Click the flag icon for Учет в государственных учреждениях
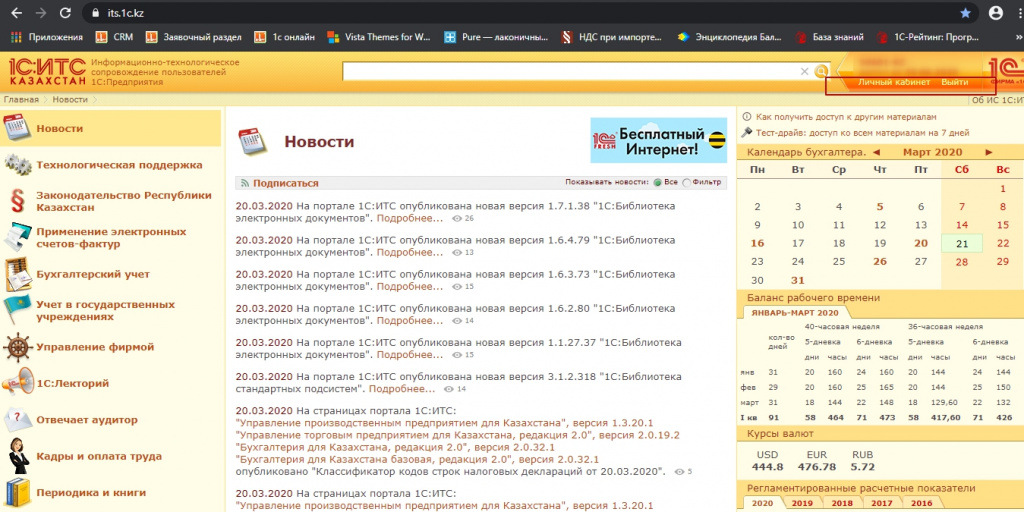This screenshot has height=512, width=1024. [x=17, y=310]
